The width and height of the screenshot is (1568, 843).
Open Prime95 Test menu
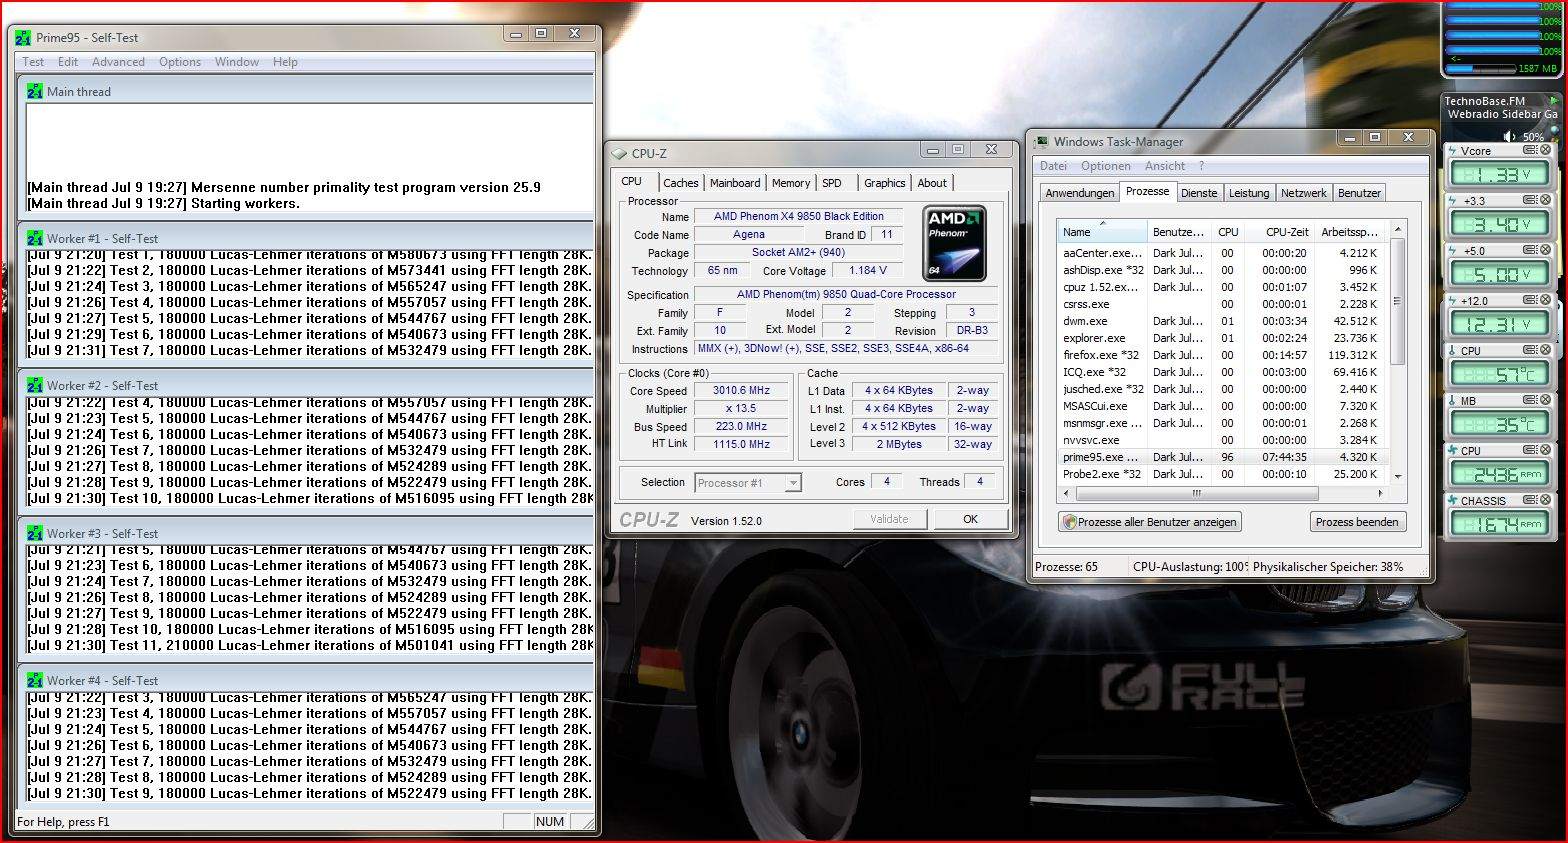[33, 62]
